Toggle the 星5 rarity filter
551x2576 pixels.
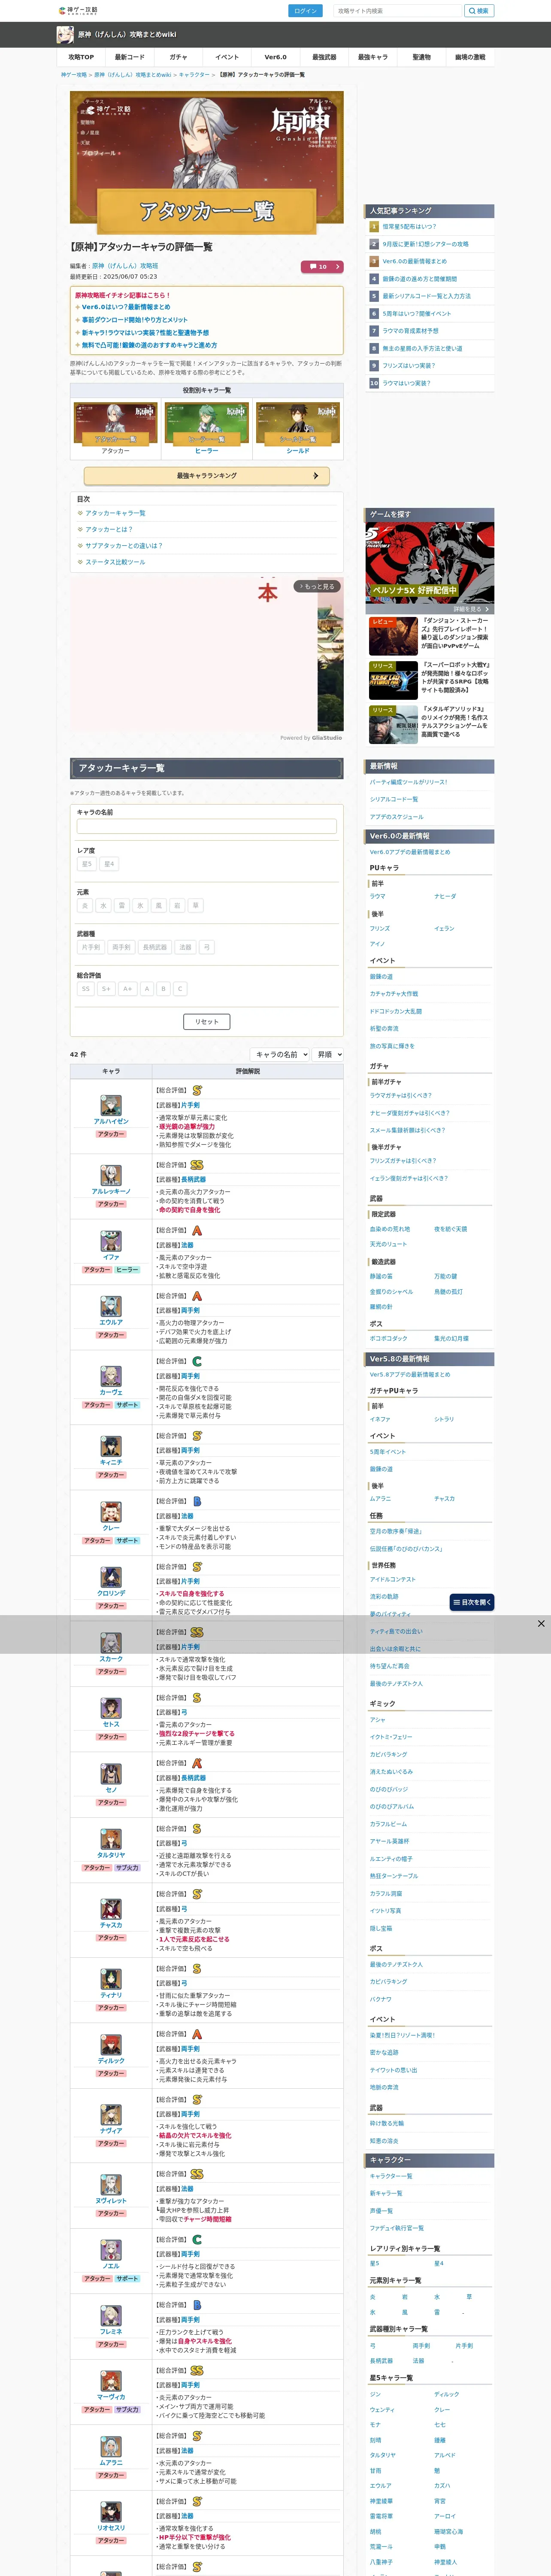pos(87,864)
